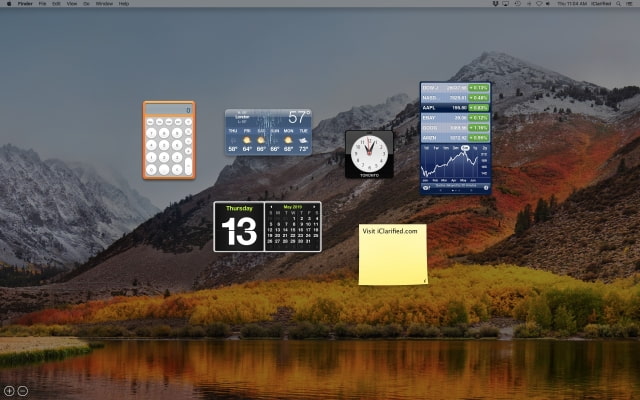Click the 57° temperature in Weather widget
The width and height of the screenshot is (640, 400).
click(x=298, y=117)
